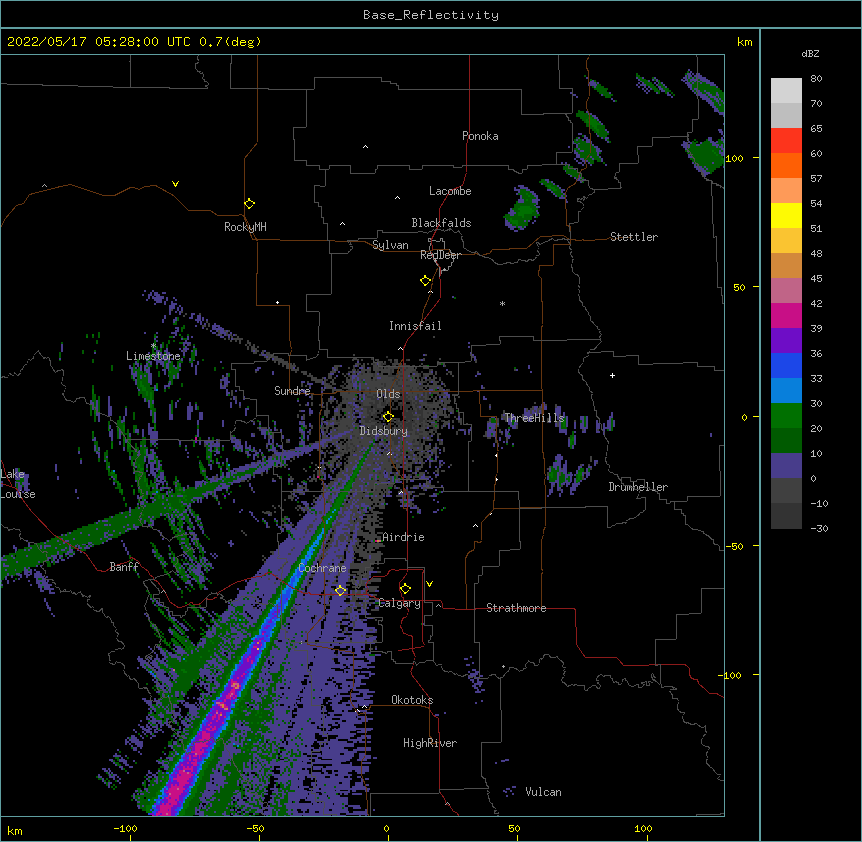Screen dimensions: 862x842
Task: Click the light gray 80 dBZ legend swatch
Action: point(786,90)
